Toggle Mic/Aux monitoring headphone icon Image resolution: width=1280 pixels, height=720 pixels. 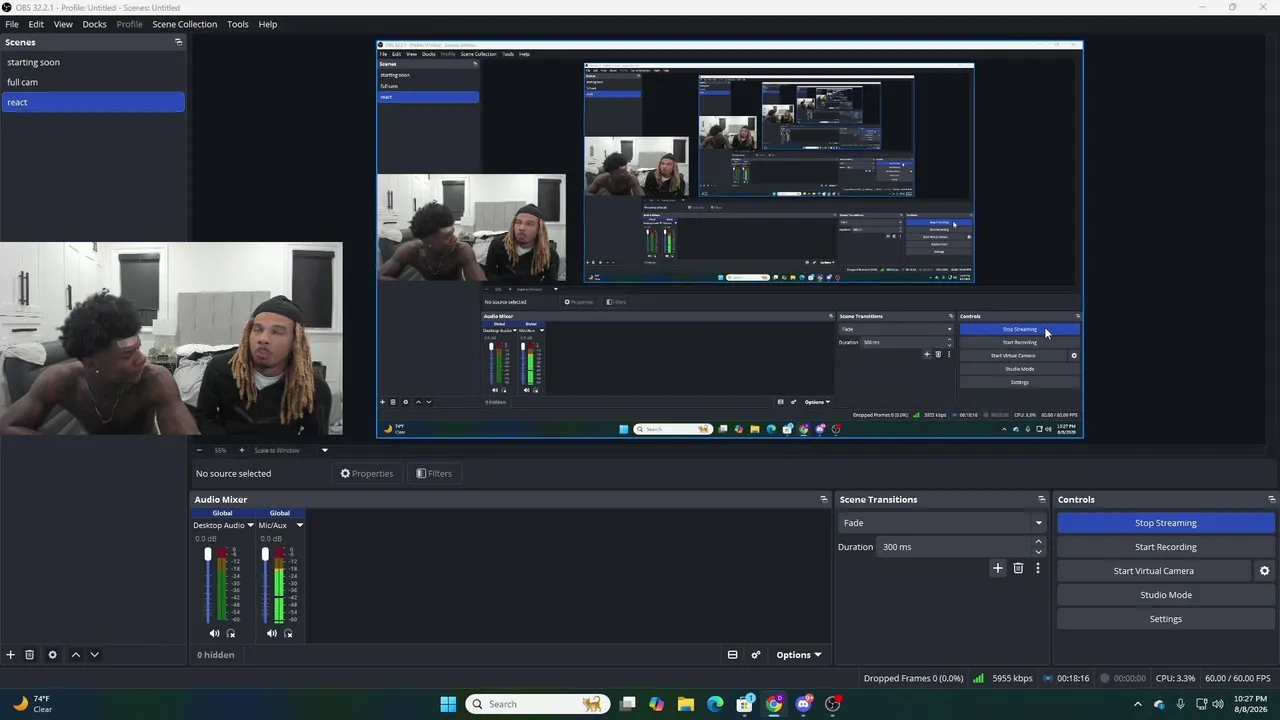[x=288, y=633]
